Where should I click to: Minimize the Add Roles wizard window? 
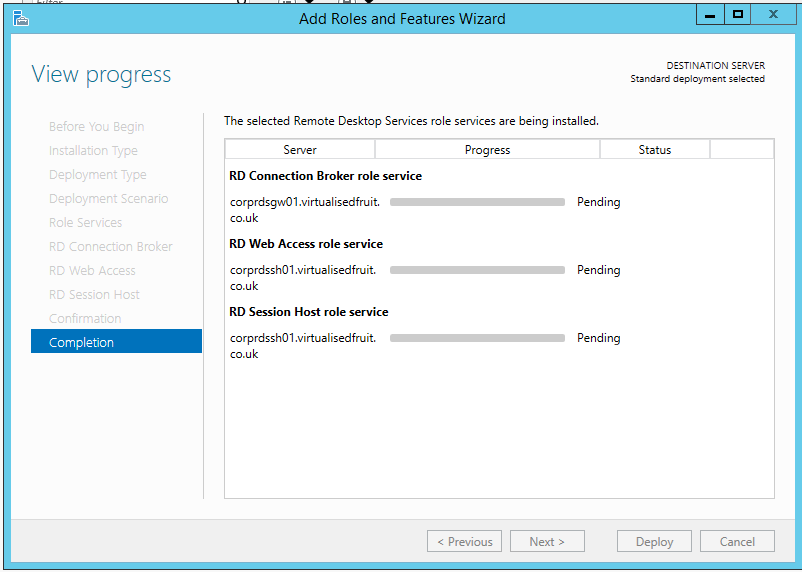pyautogui.click(x=709, y=14)
